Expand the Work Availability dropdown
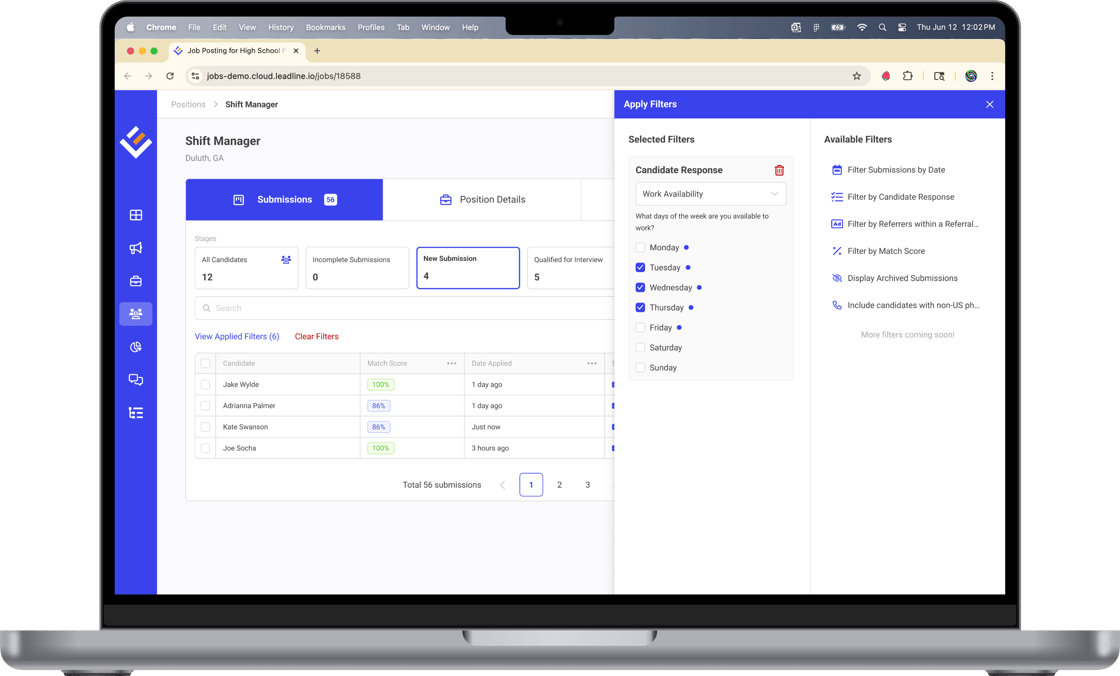Image resolution: width=1120 pixels, height=676 pixels. point(710,194)
